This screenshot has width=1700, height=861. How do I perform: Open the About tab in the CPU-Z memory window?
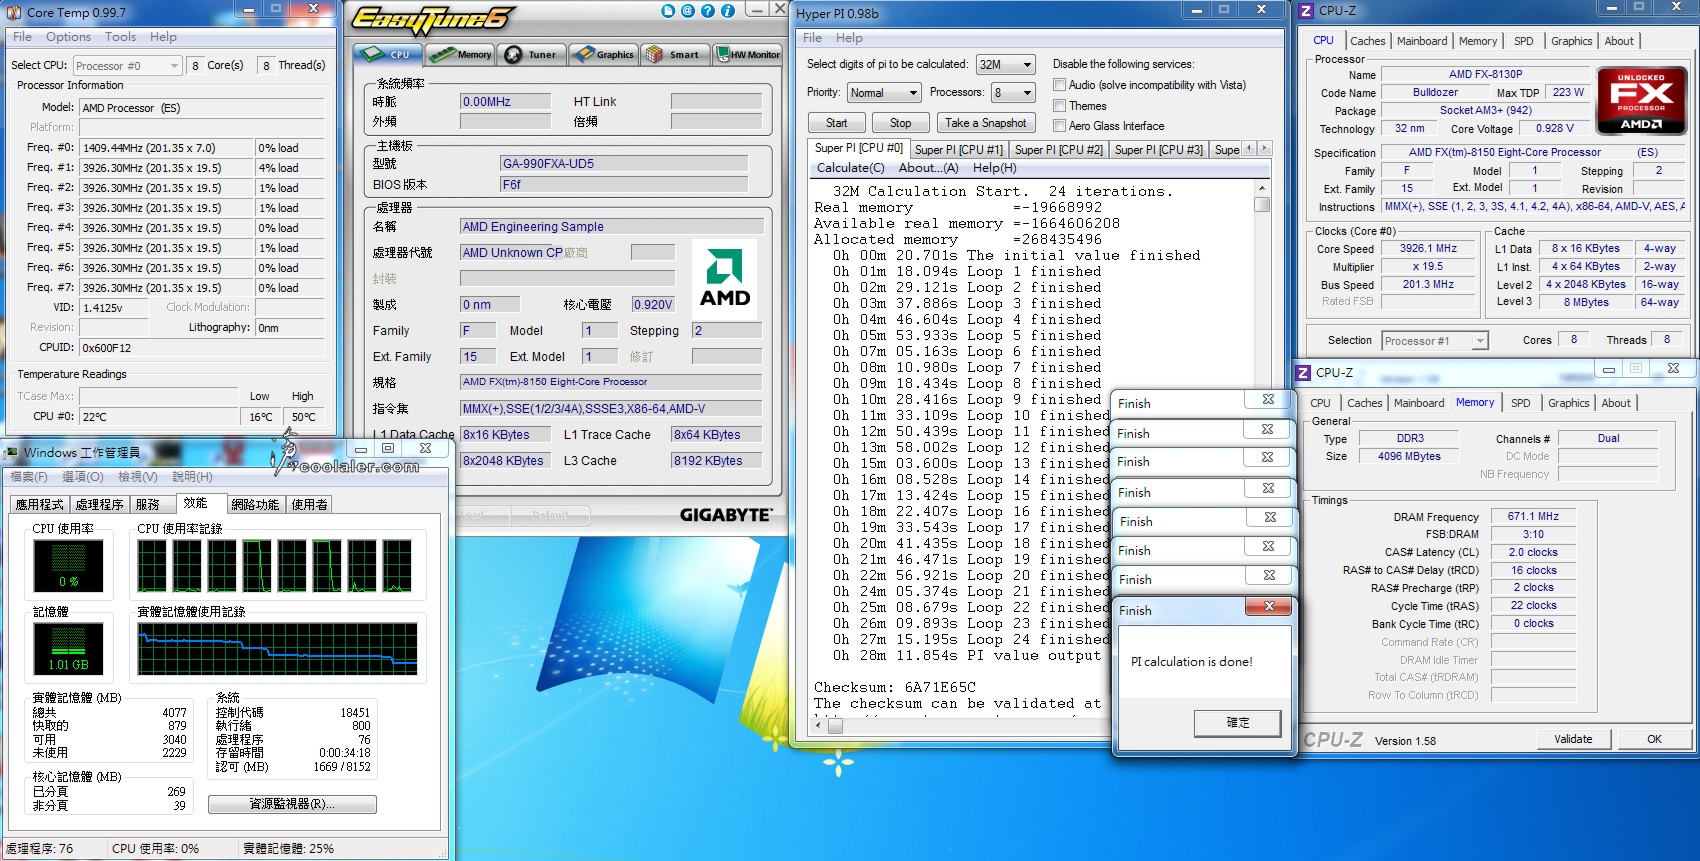(1616, 403)
